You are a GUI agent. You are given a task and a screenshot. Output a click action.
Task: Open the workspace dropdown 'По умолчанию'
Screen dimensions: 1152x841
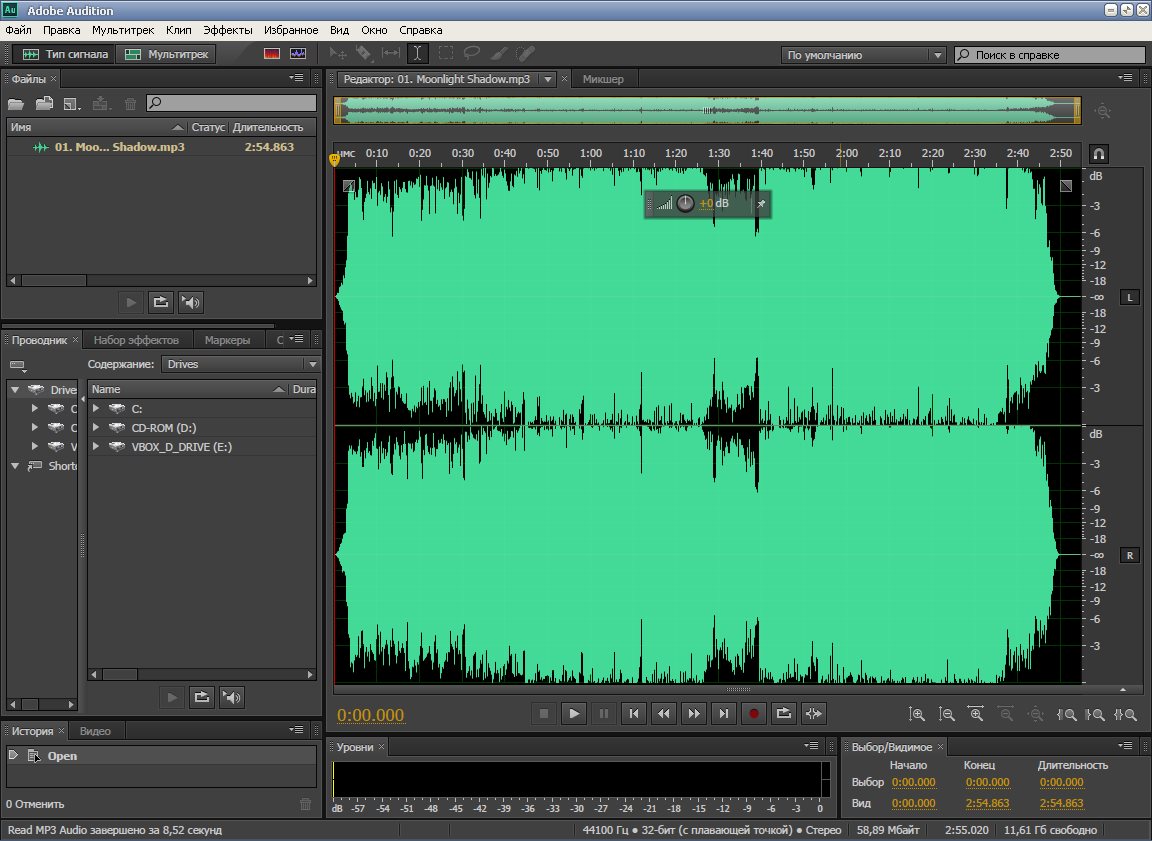point(864,55)
